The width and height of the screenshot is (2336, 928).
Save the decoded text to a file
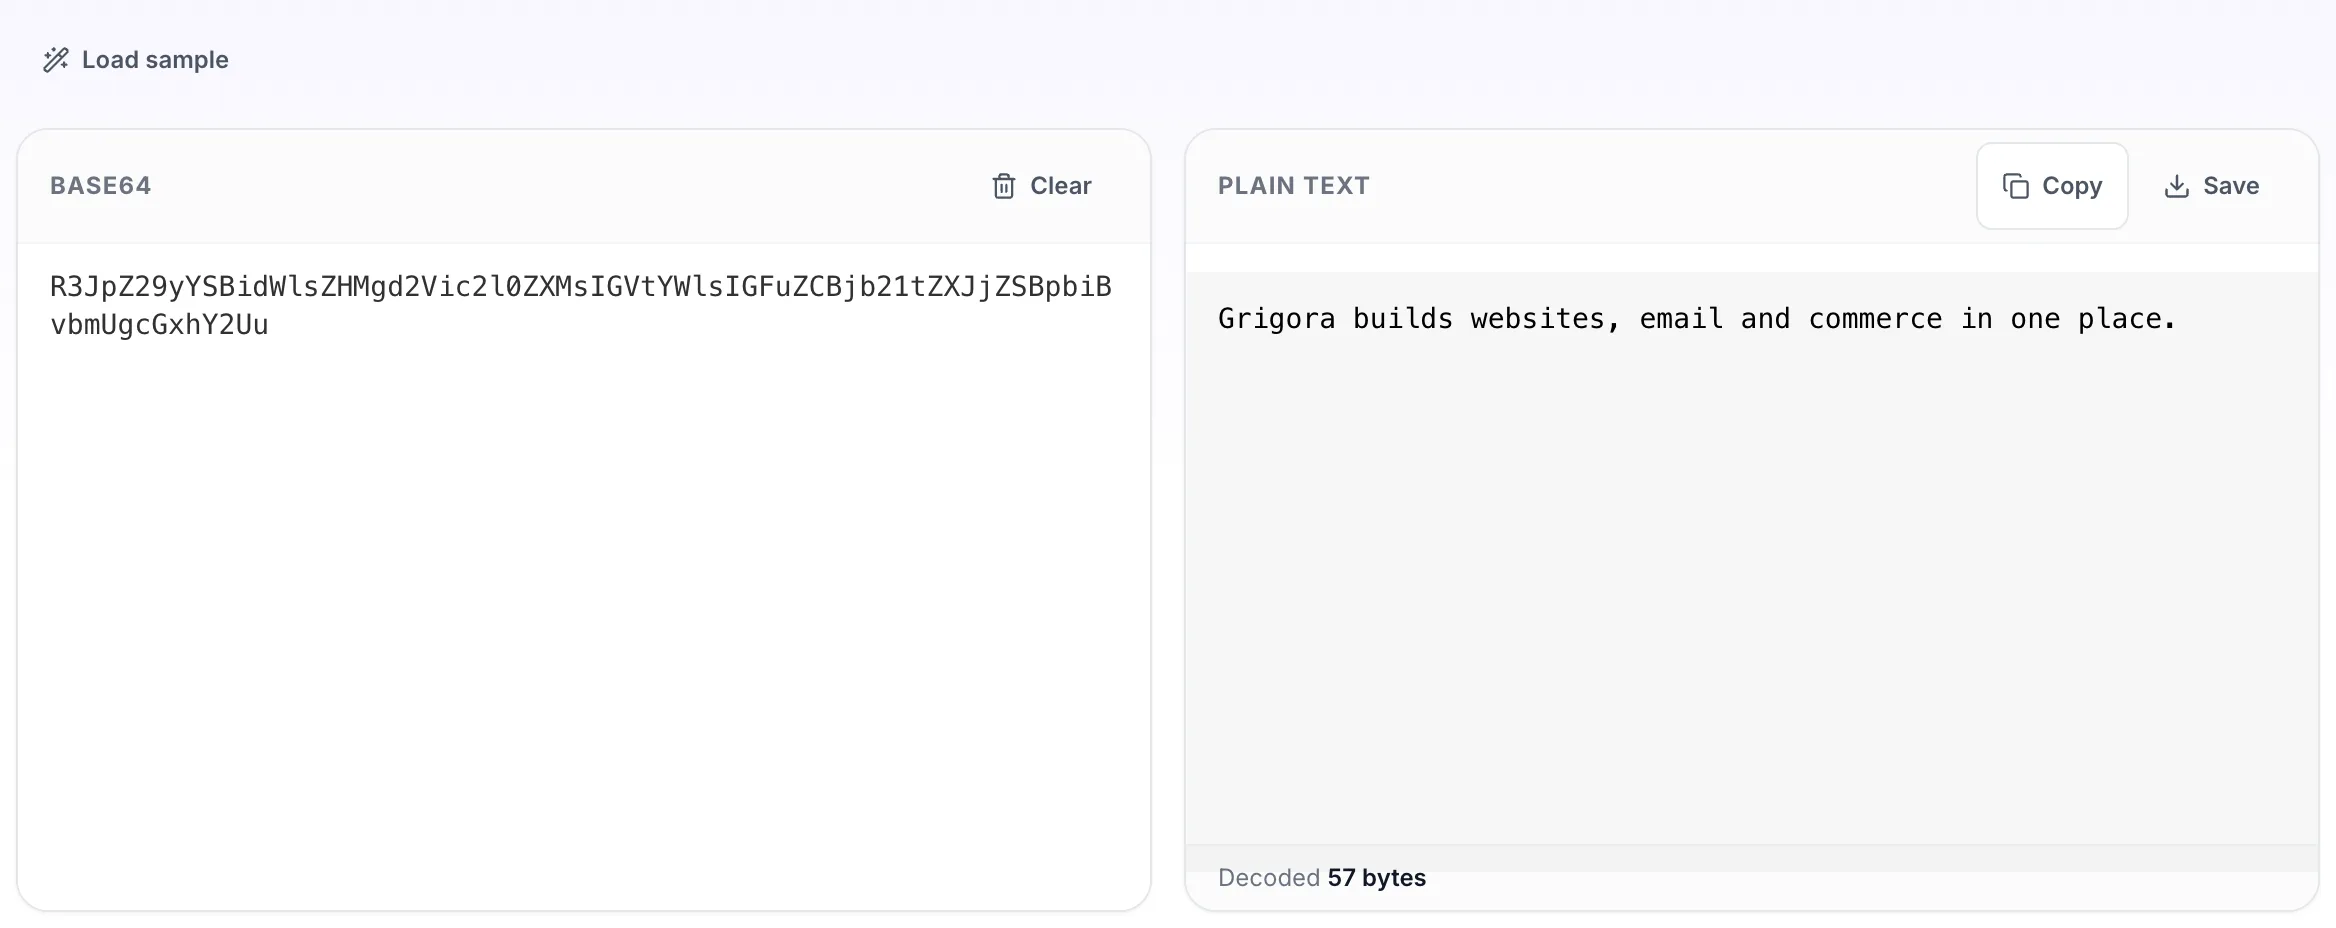pos(2212,186)
